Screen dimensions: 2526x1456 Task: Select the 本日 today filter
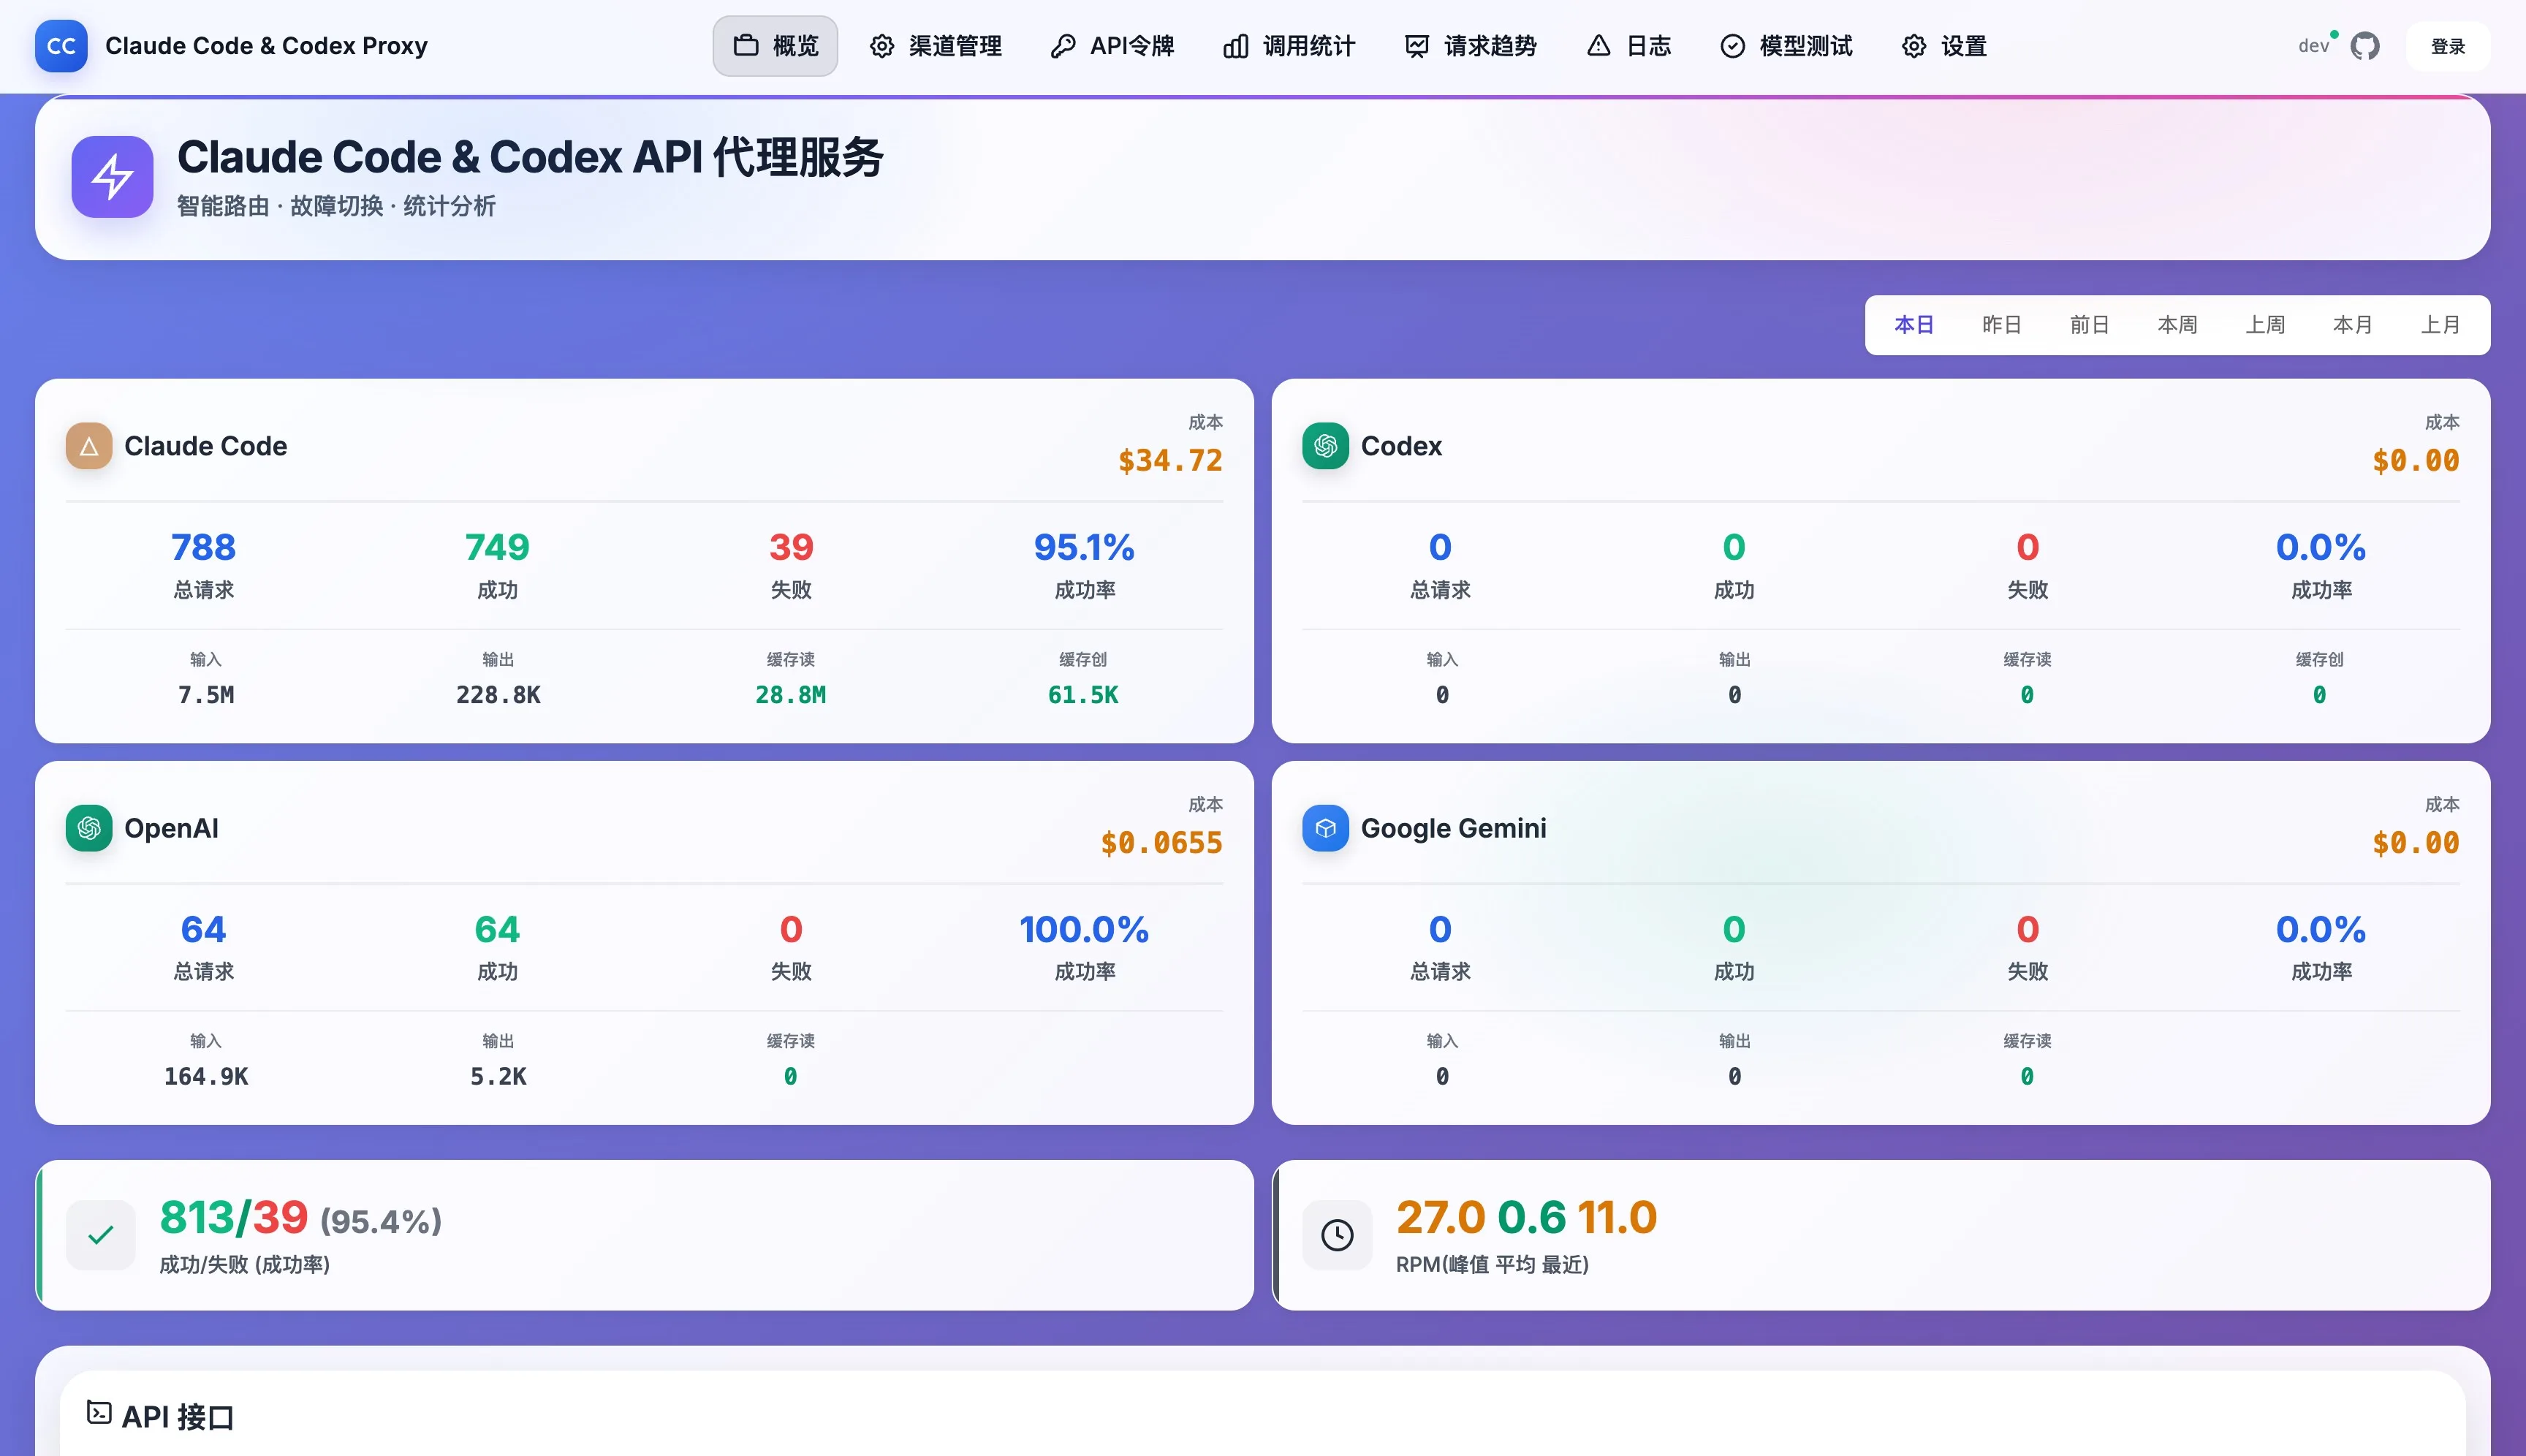(1913, 325)
